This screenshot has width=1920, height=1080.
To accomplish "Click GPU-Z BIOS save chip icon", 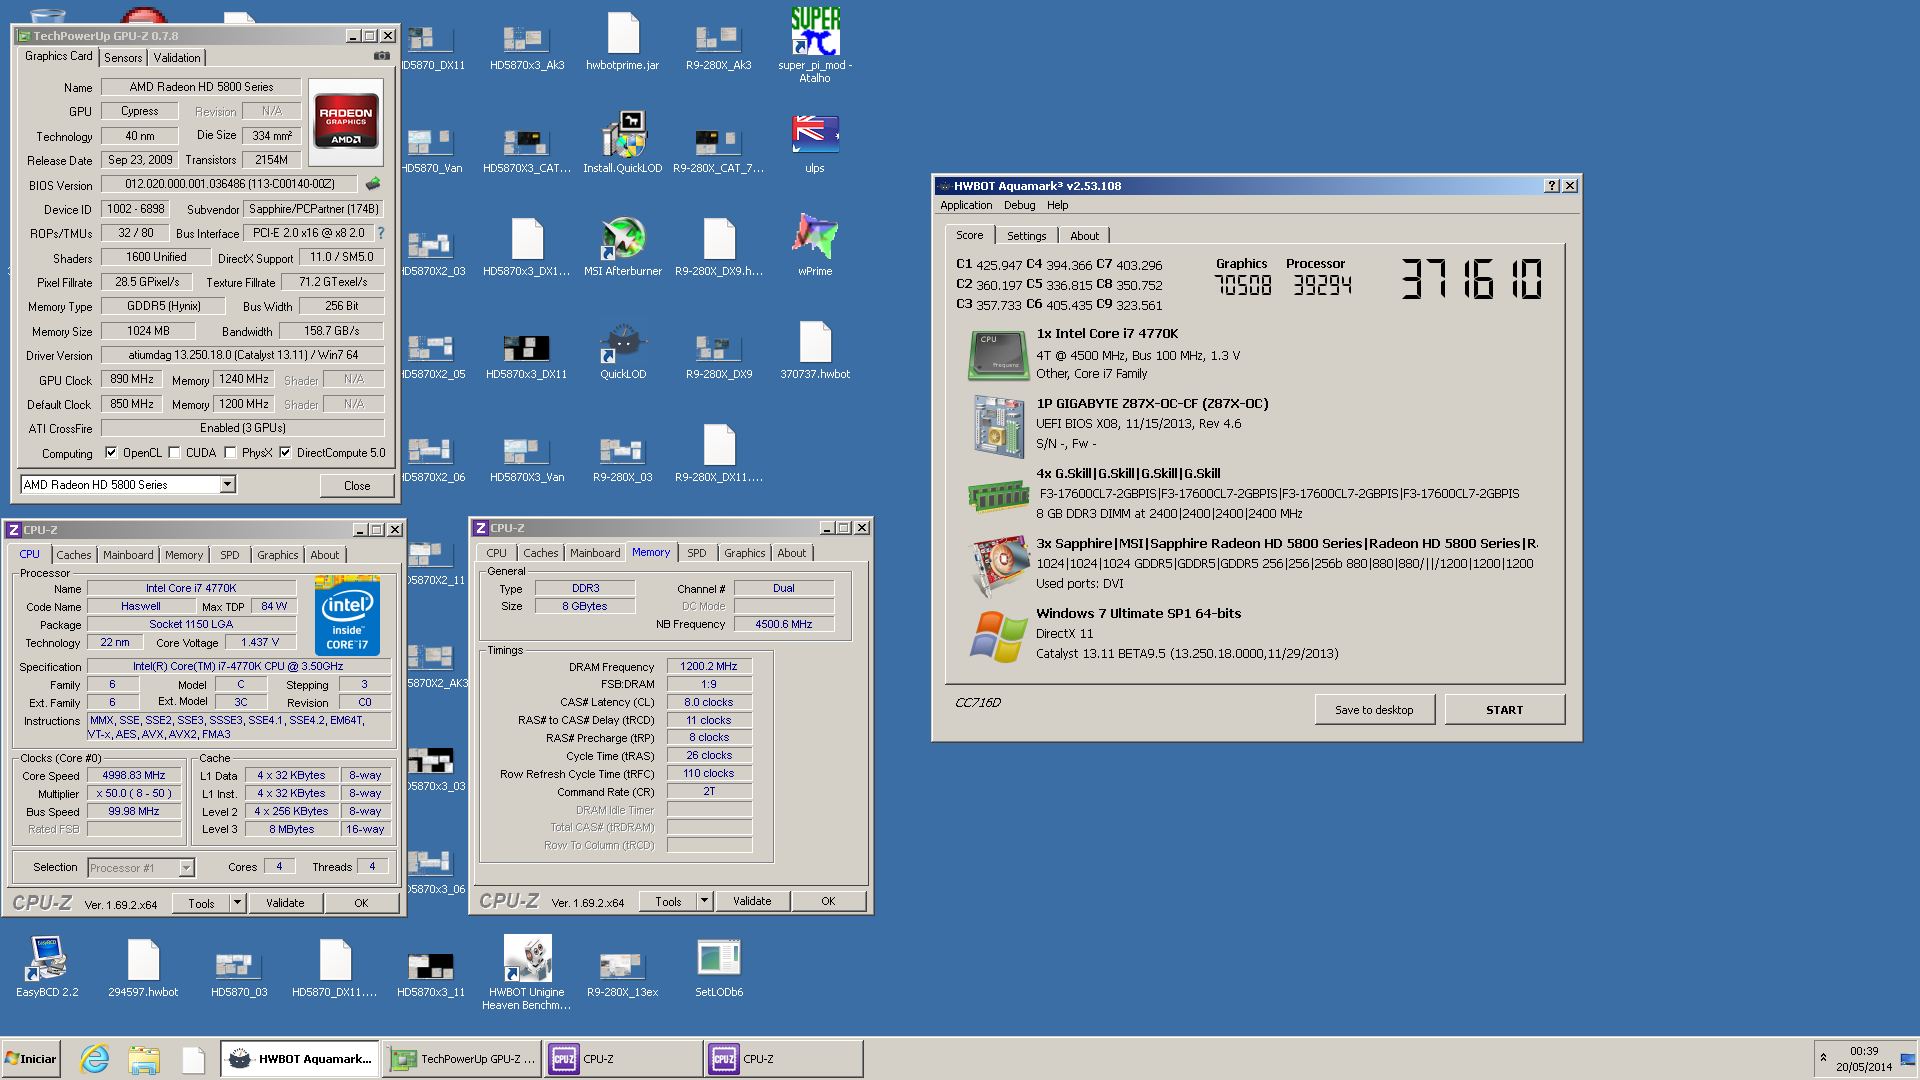I will click(x=373, y=184).
